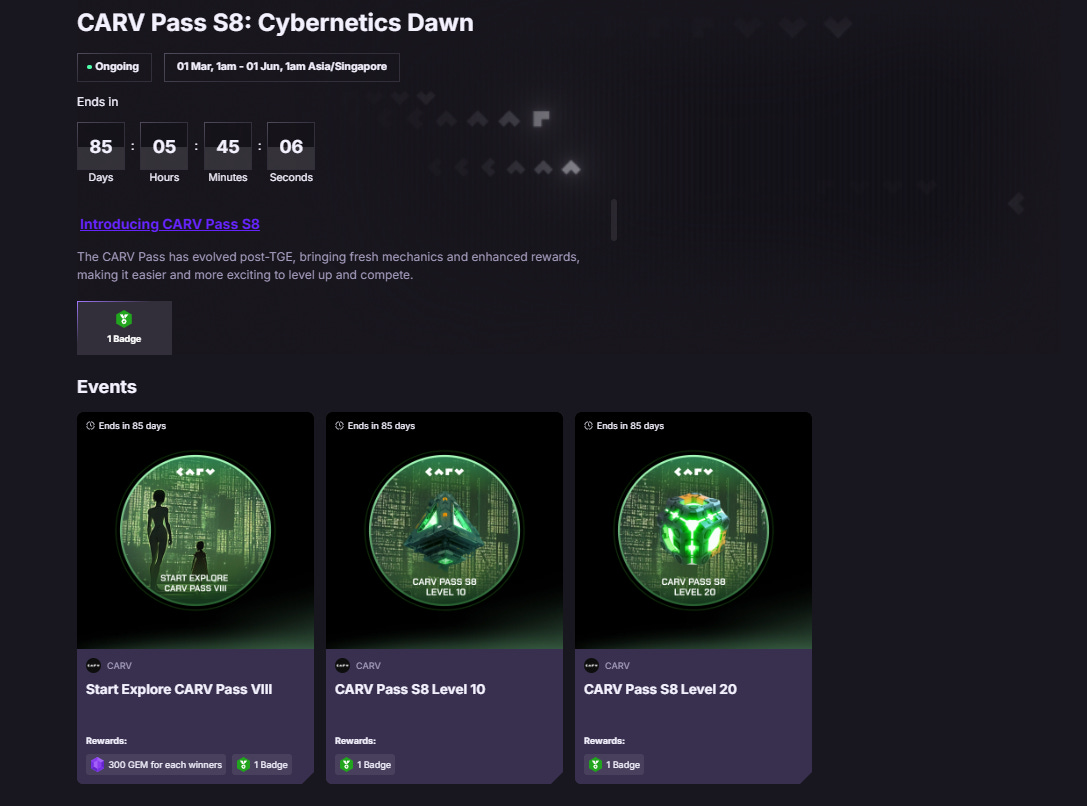Viewport: 1087px width, 806px height.
Task: Click CARV logo icon on Level 20 card
Action: point(591,665)
